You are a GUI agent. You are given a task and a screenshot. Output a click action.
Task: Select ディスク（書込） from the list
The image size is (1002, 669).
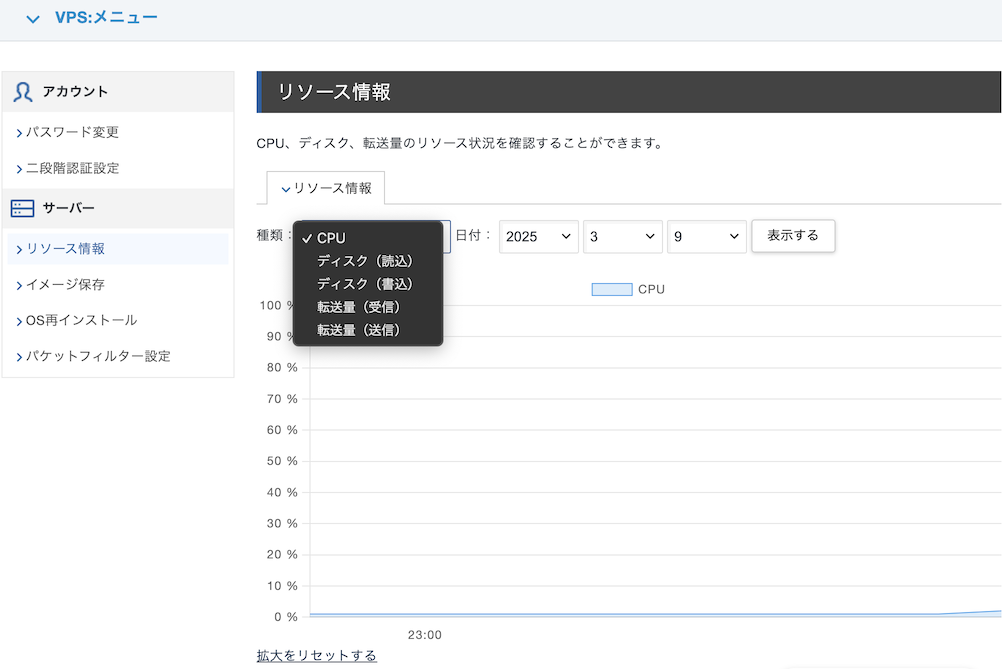[365, 284]
